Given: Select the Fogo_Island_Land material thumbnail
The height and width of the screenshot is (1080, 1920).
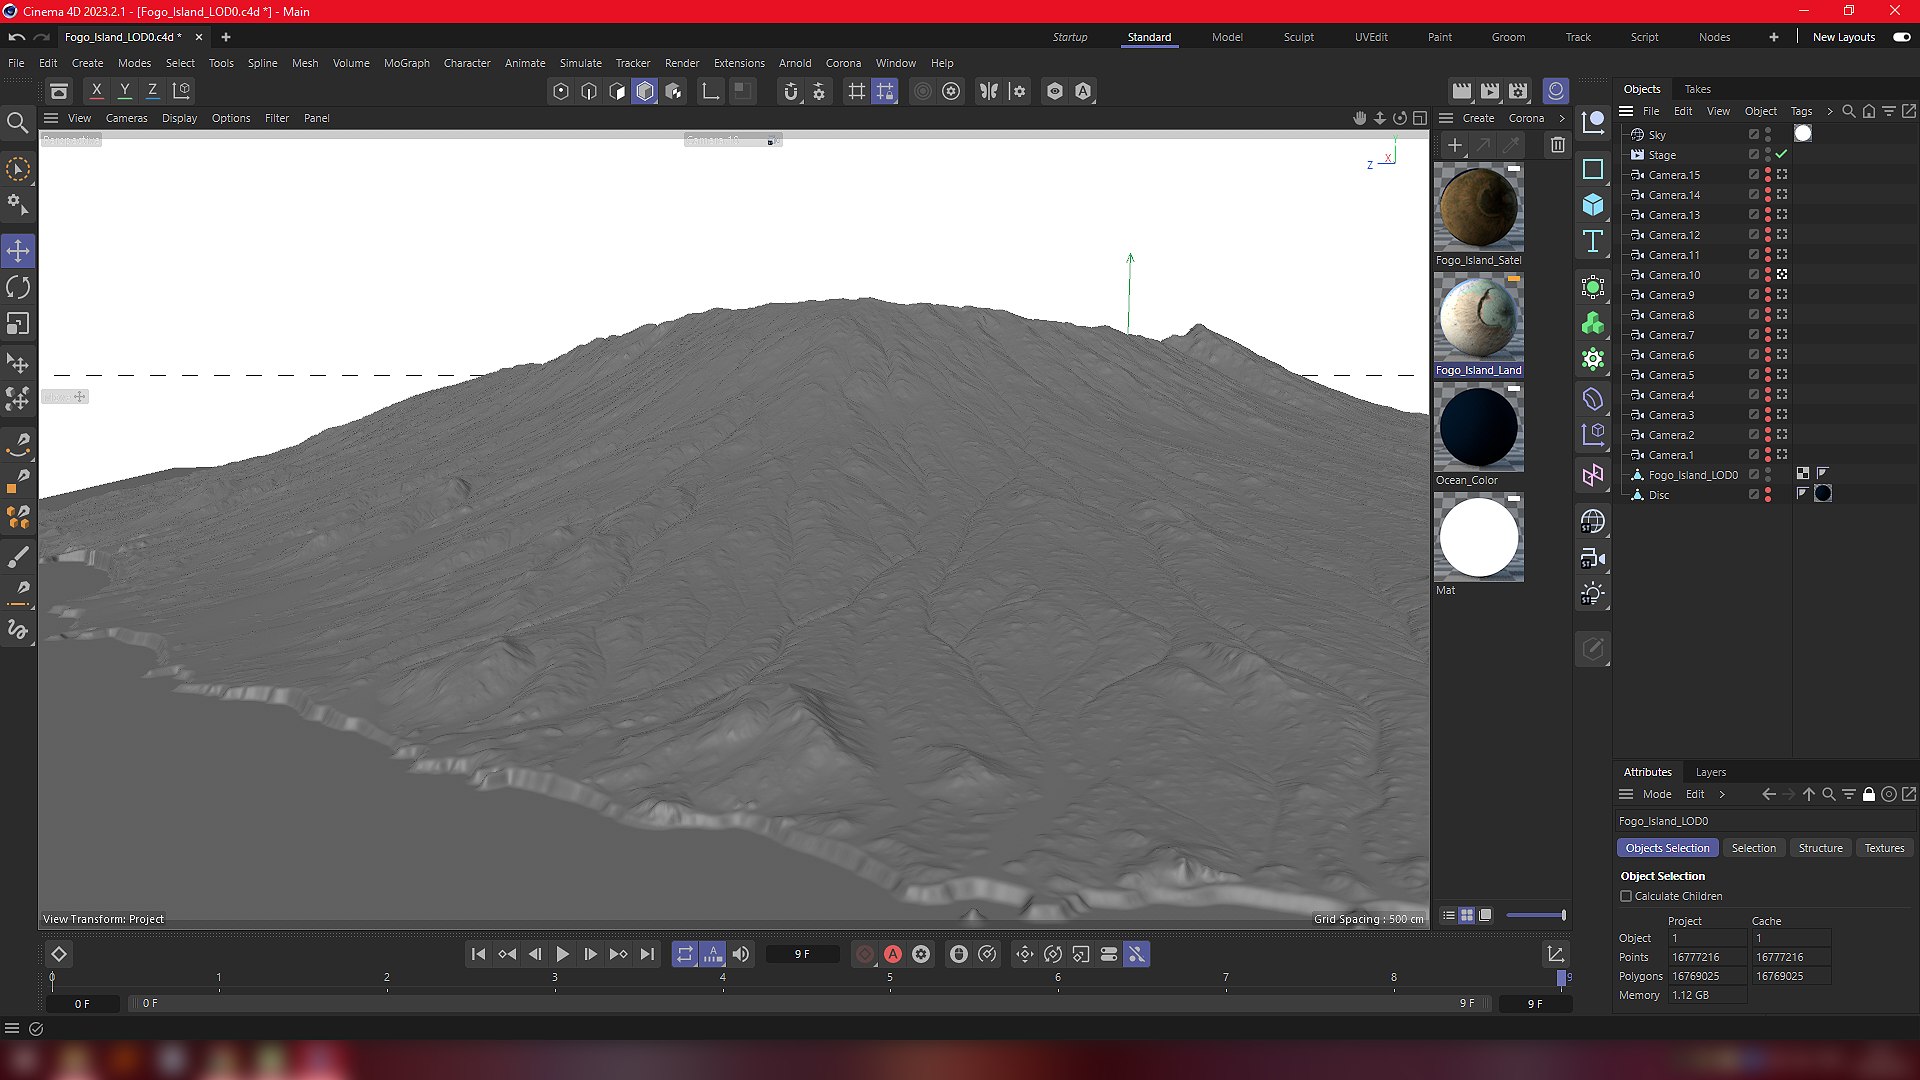Looking at the screenshot, I should [1478, 317].
